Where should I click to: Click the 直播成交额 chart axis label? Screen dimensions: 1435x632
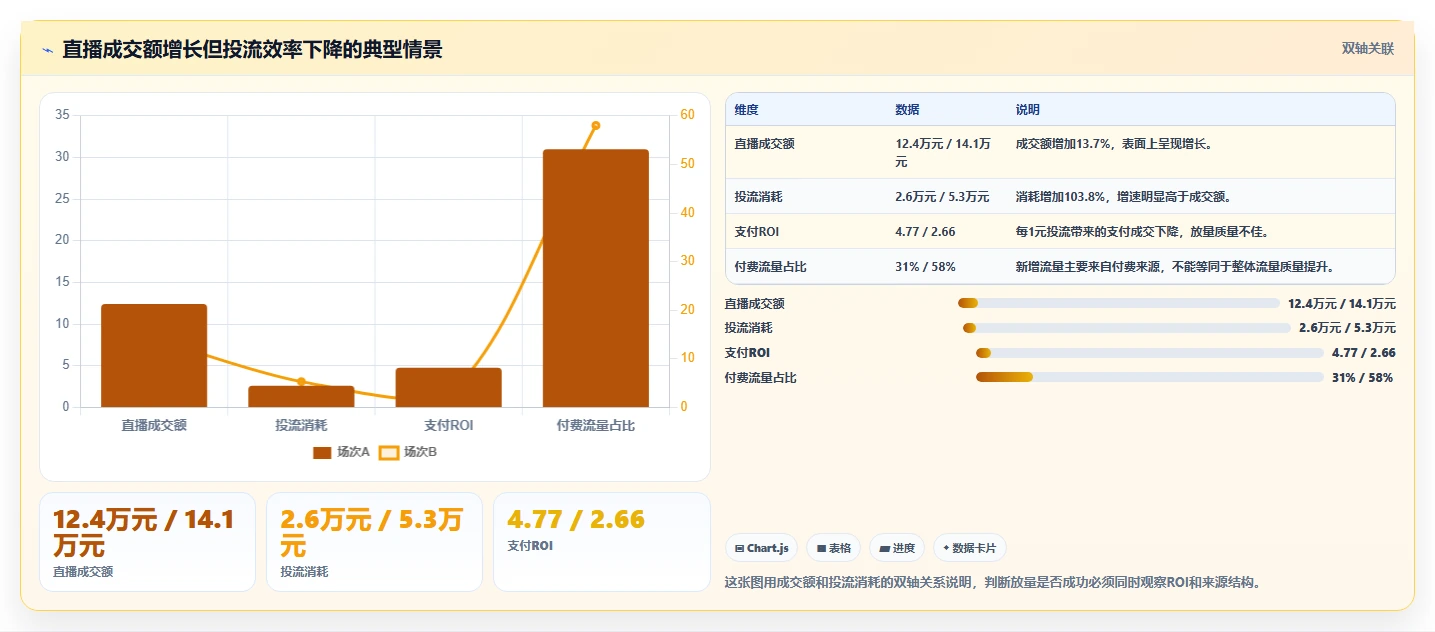coord(154,425)
